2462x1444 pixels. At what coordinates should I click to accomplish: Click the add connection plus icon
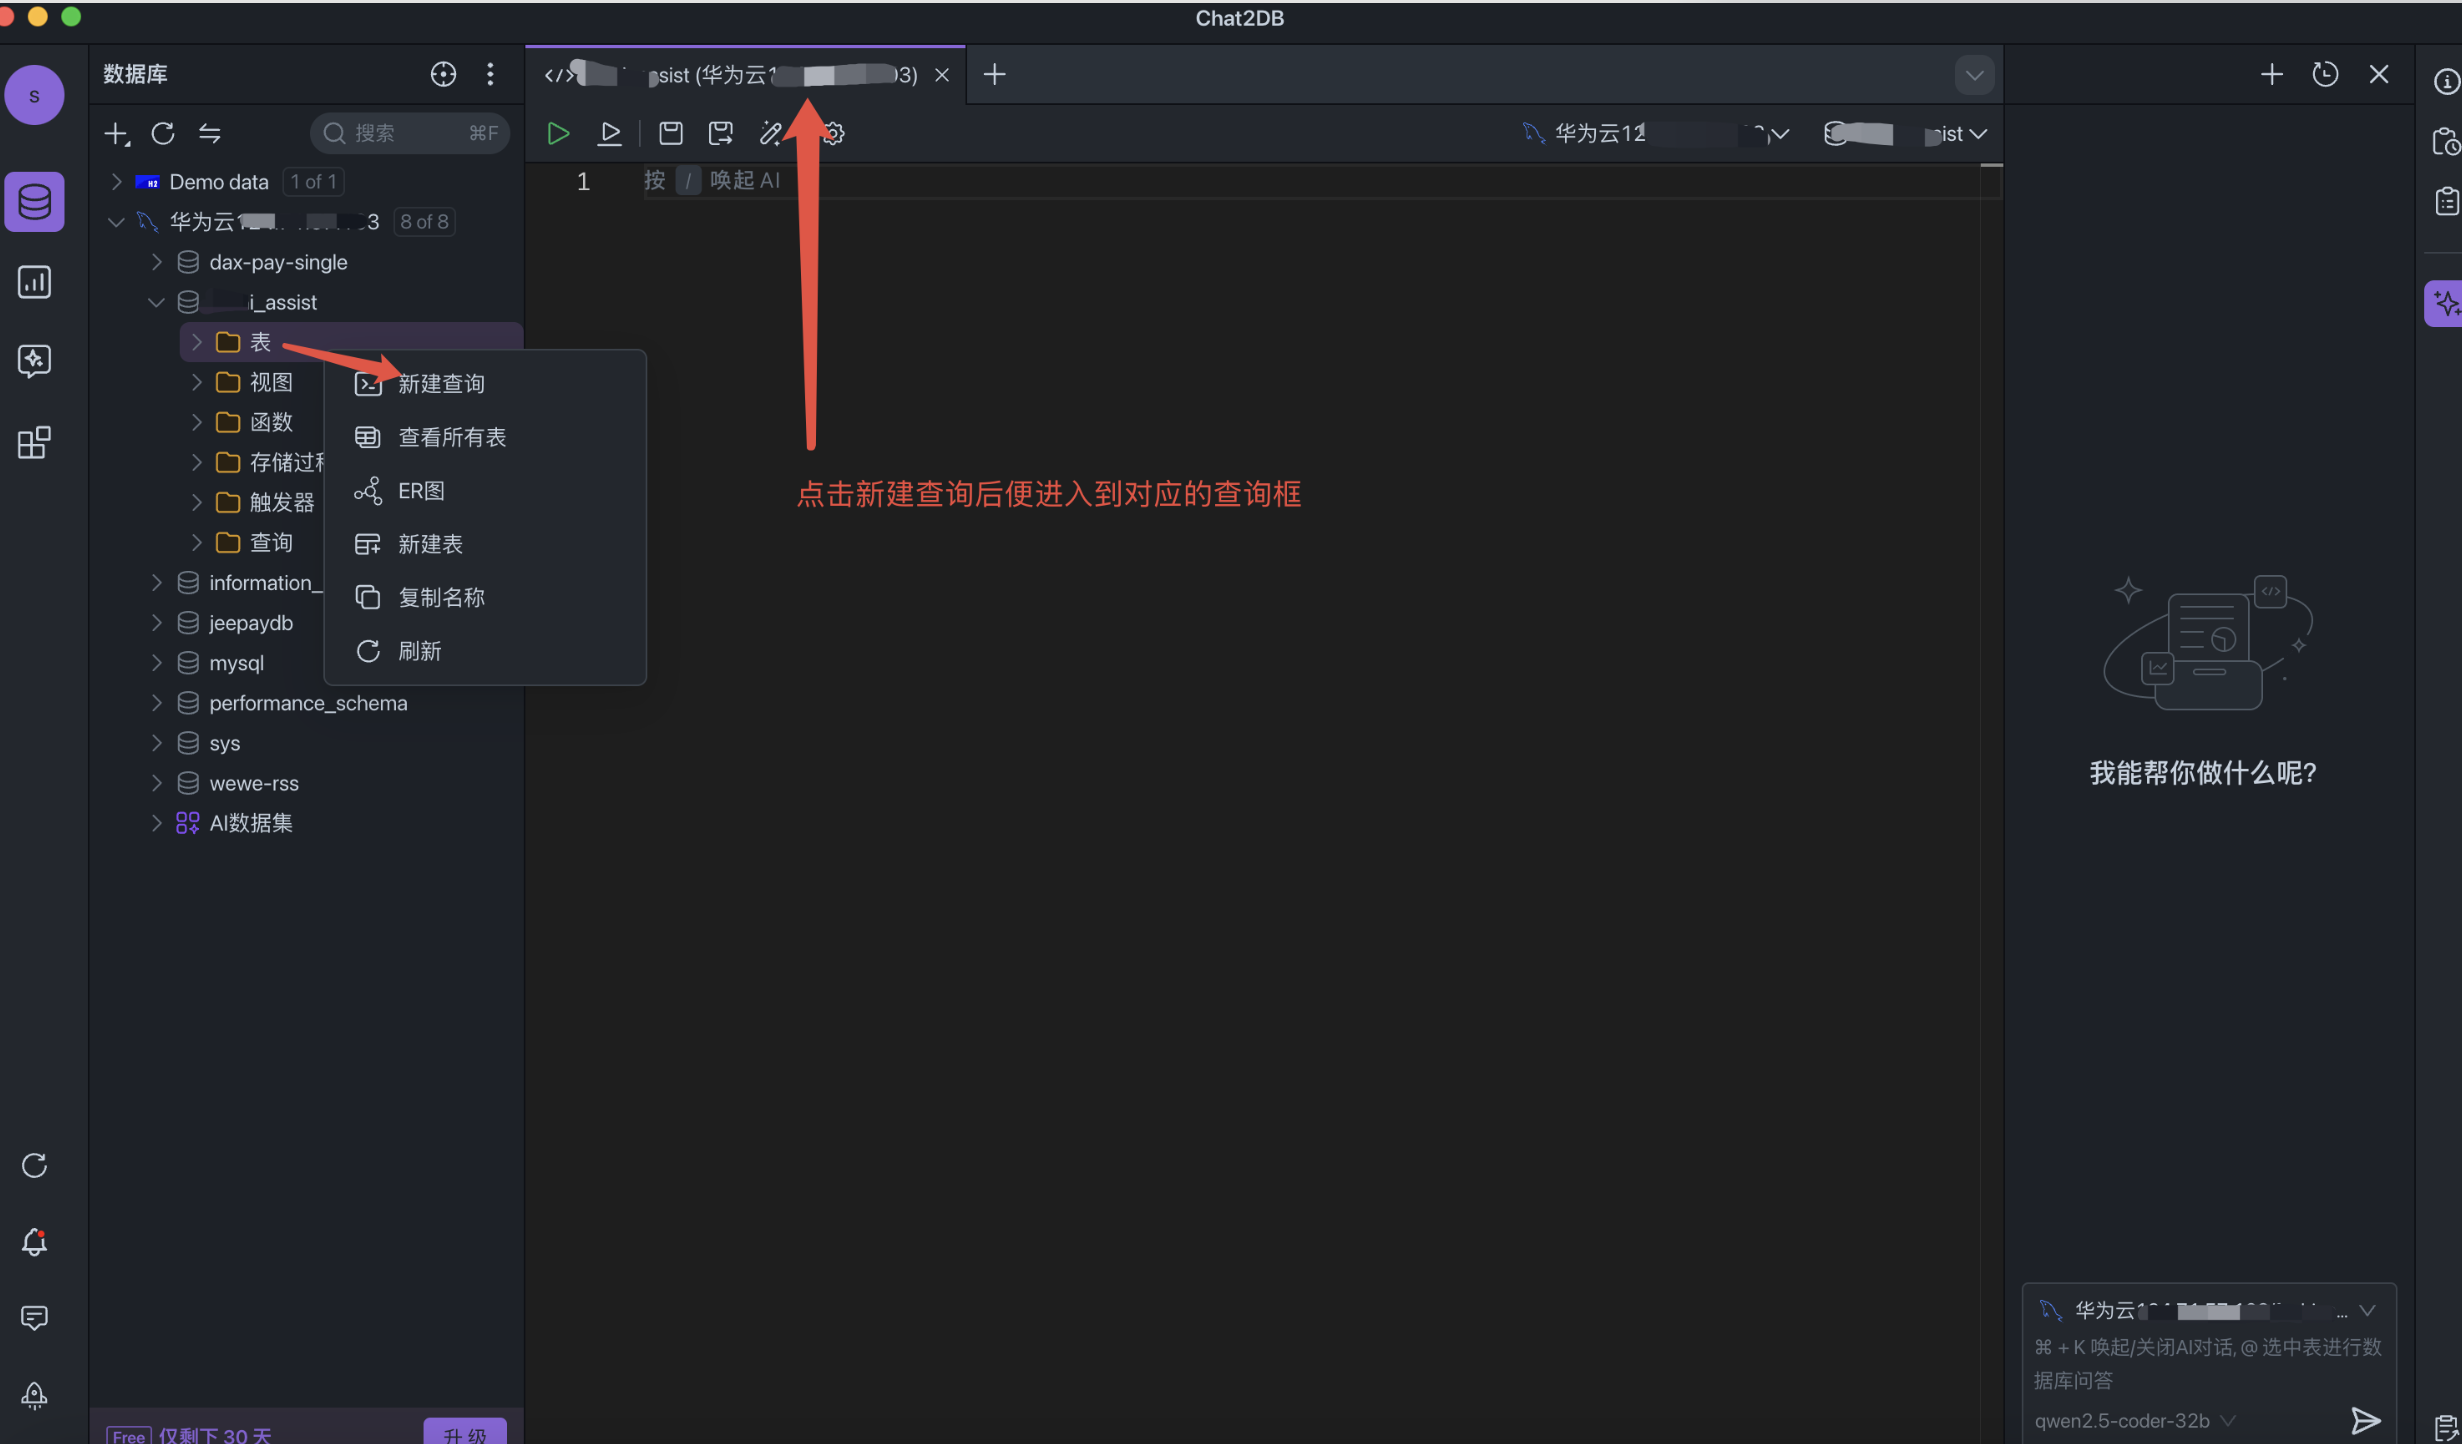pos(116,133)
